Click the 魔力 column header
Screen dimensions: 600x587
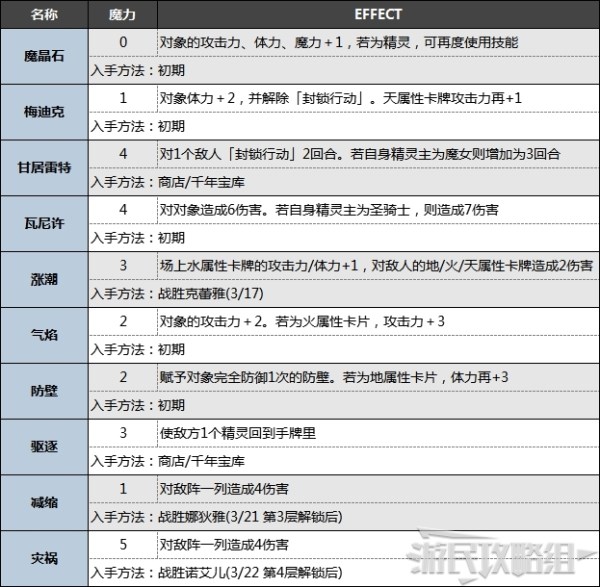coord(123,16)
